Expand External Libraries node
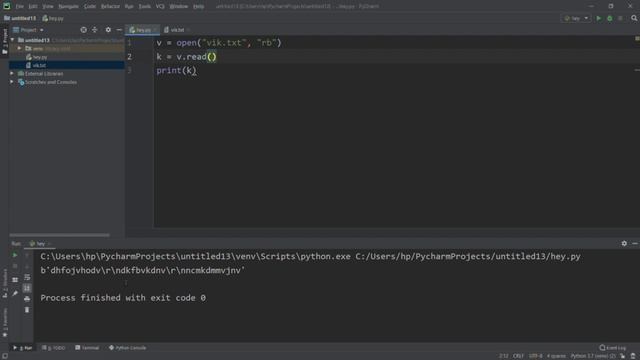Image resolution: width=640 pixels, height=360 pixels. [x=12, y=73]
